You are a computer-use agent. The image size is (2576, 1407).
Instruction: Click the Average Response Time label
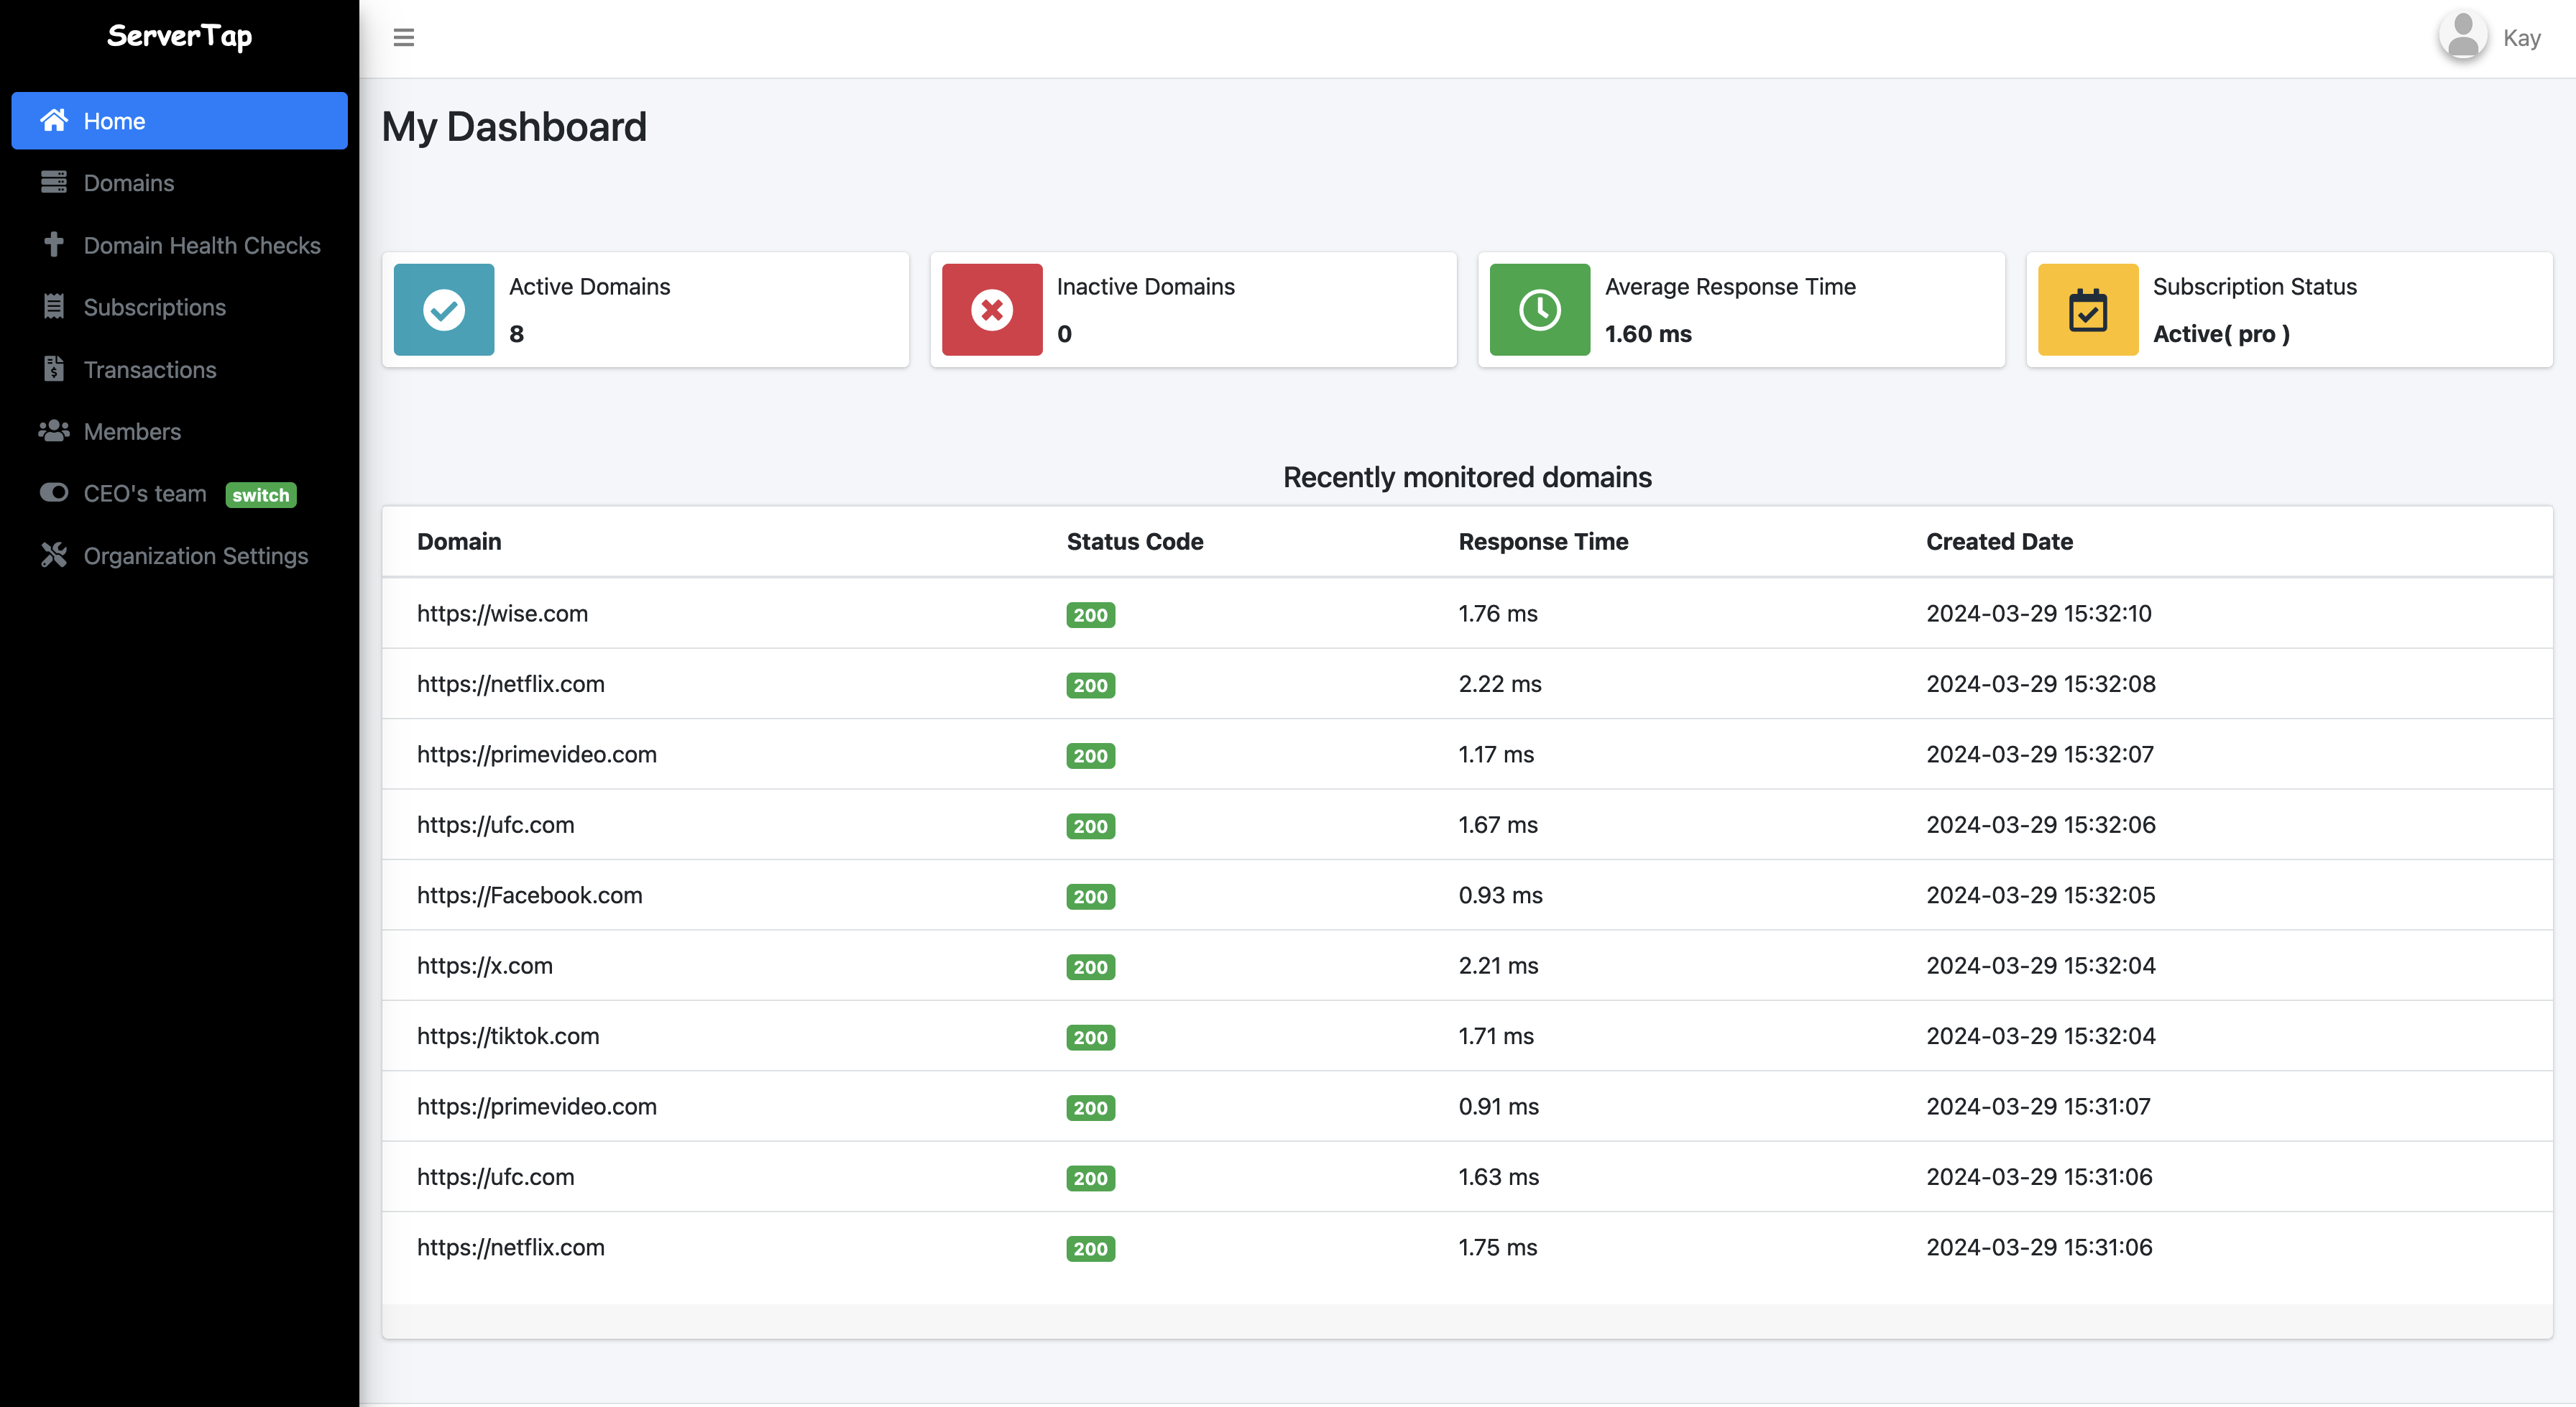click(x=1730, y=286)
